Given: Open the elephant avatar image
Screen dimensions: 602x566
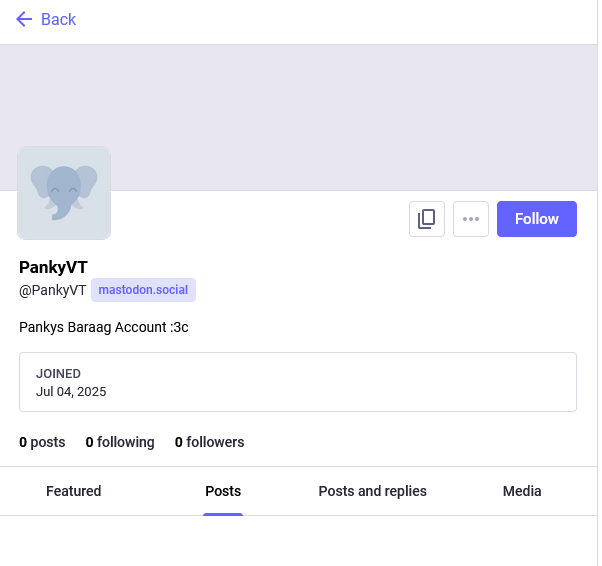Looking at the screenshot, I should (64, 193).
